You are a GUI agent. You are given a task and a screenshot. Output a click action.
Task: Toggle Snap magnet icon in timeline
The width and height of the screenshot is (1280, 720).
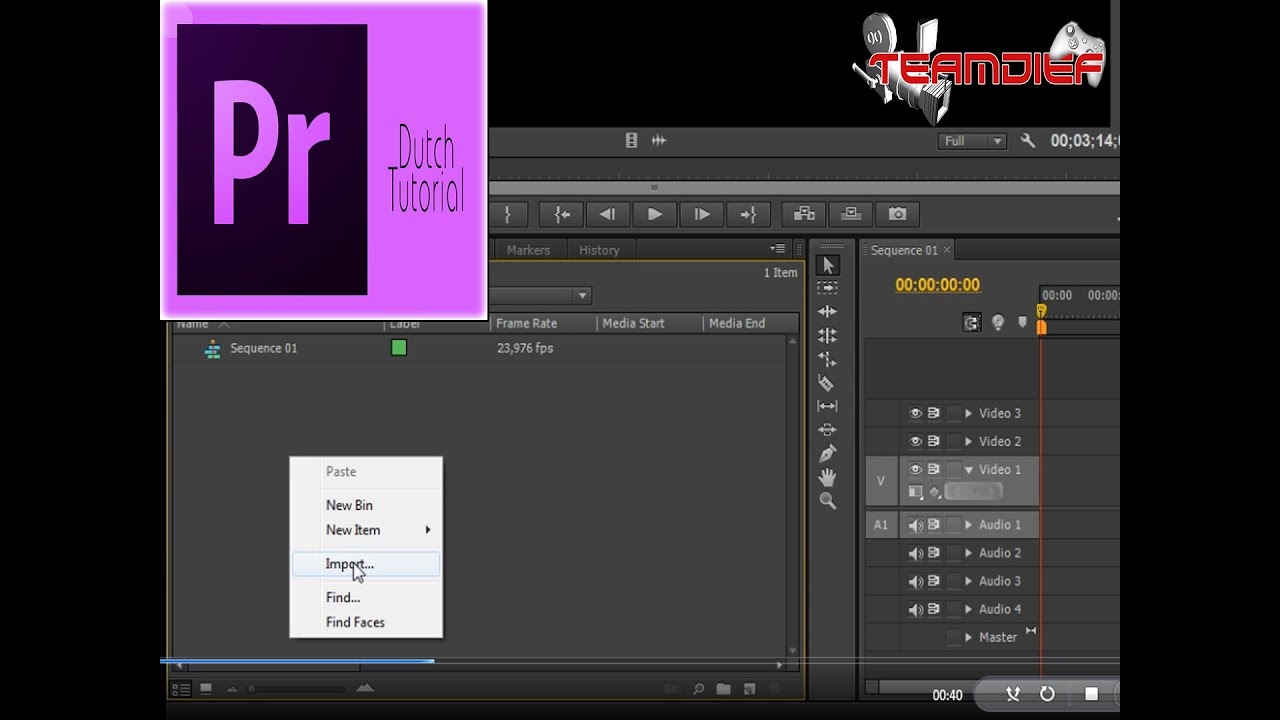click(972, 322)
